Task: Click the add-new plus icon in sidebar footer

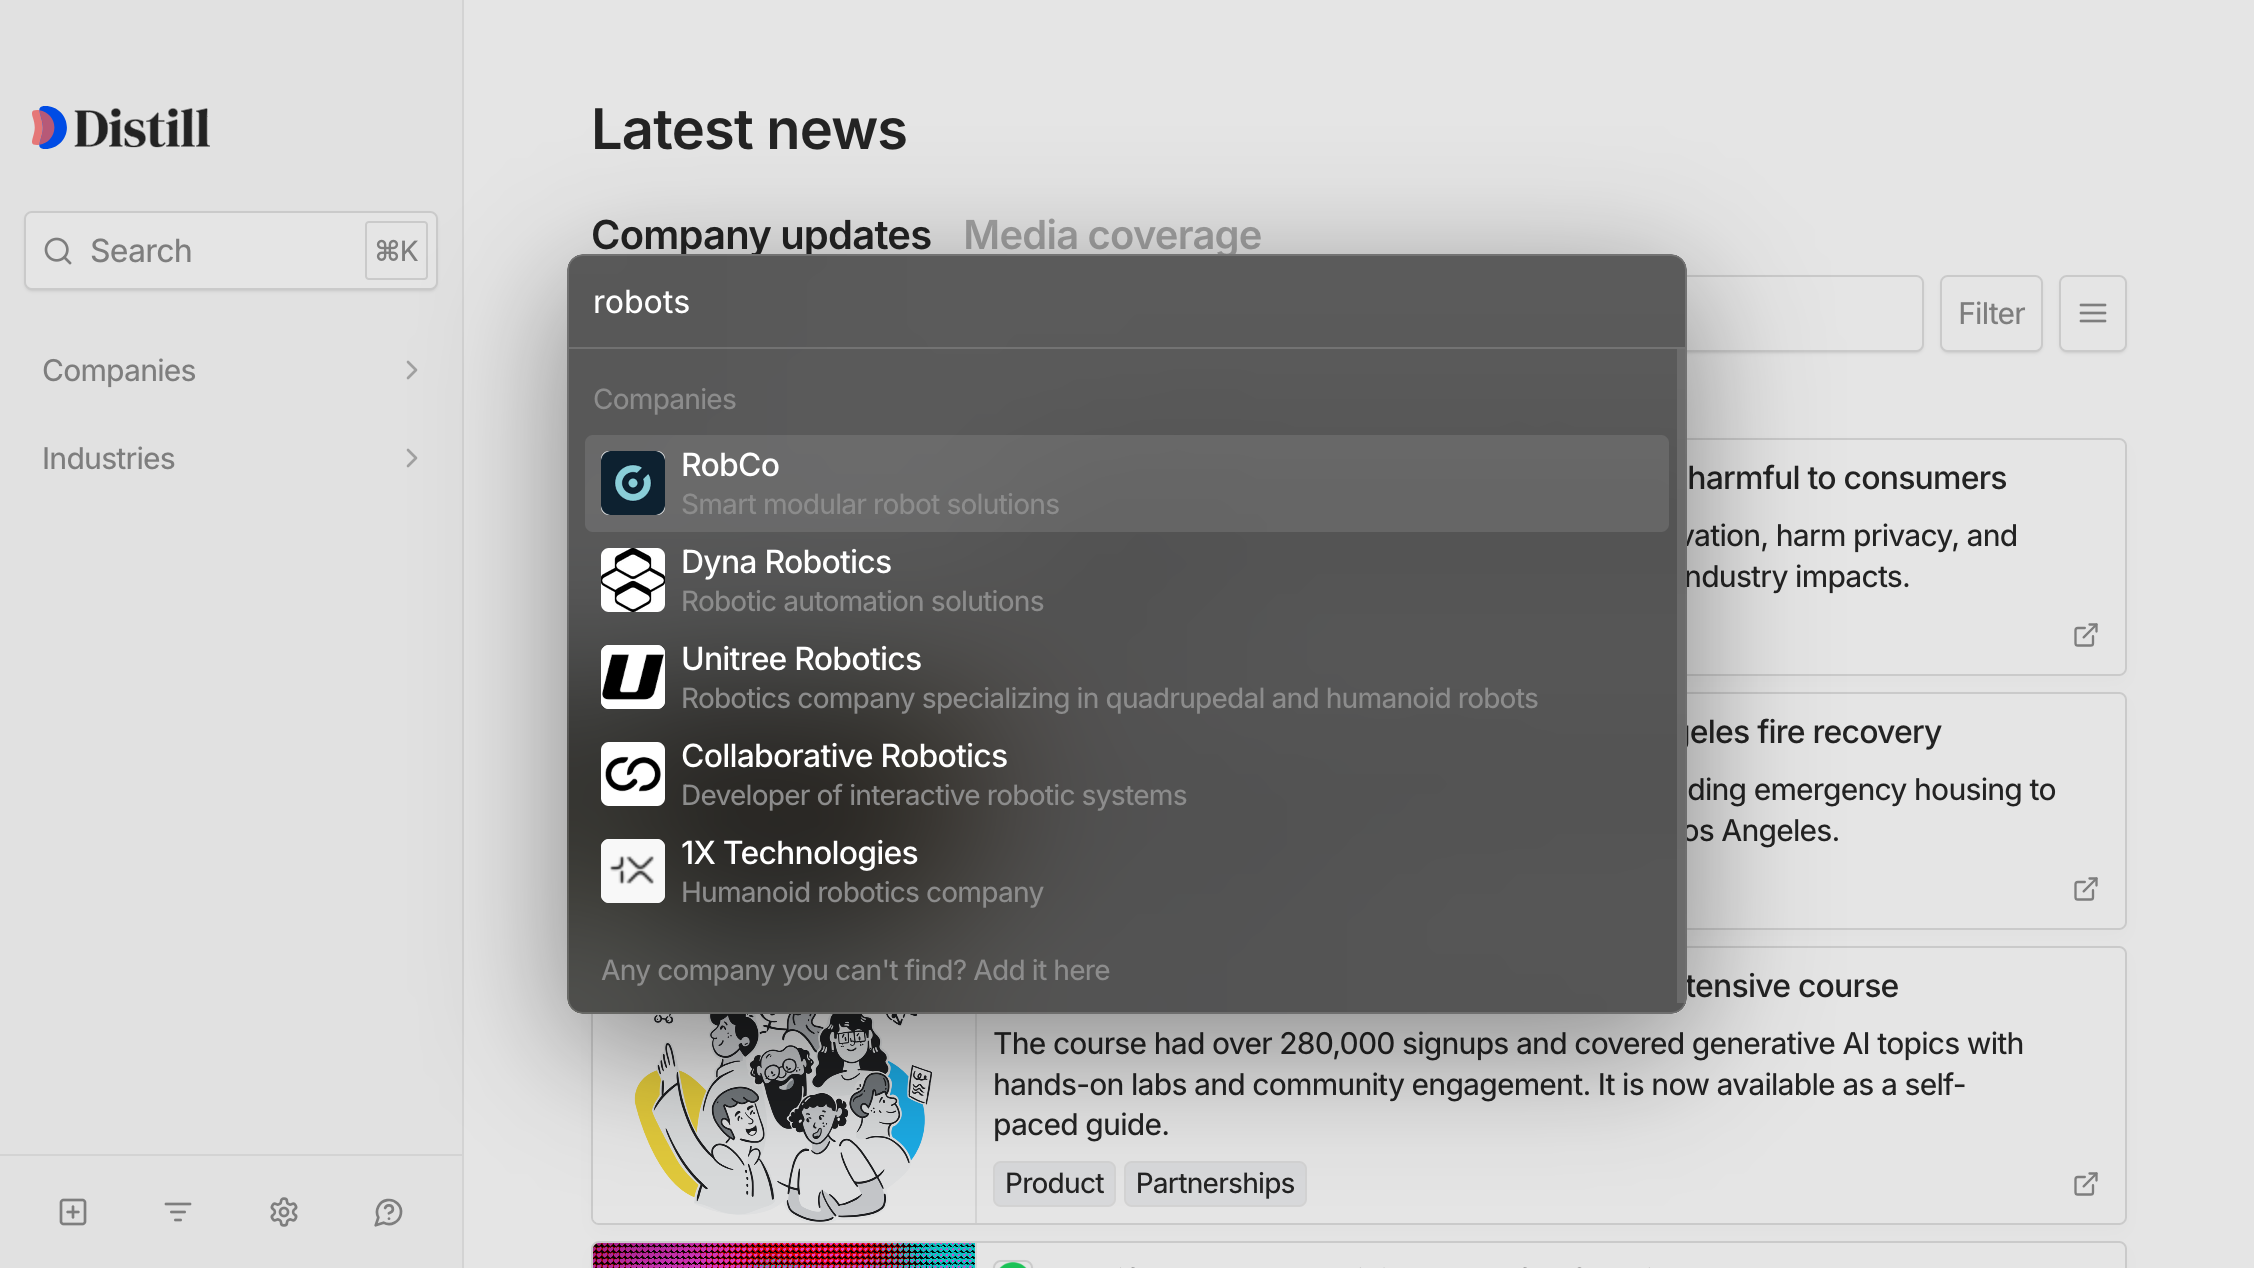Action: (71, 1212)
